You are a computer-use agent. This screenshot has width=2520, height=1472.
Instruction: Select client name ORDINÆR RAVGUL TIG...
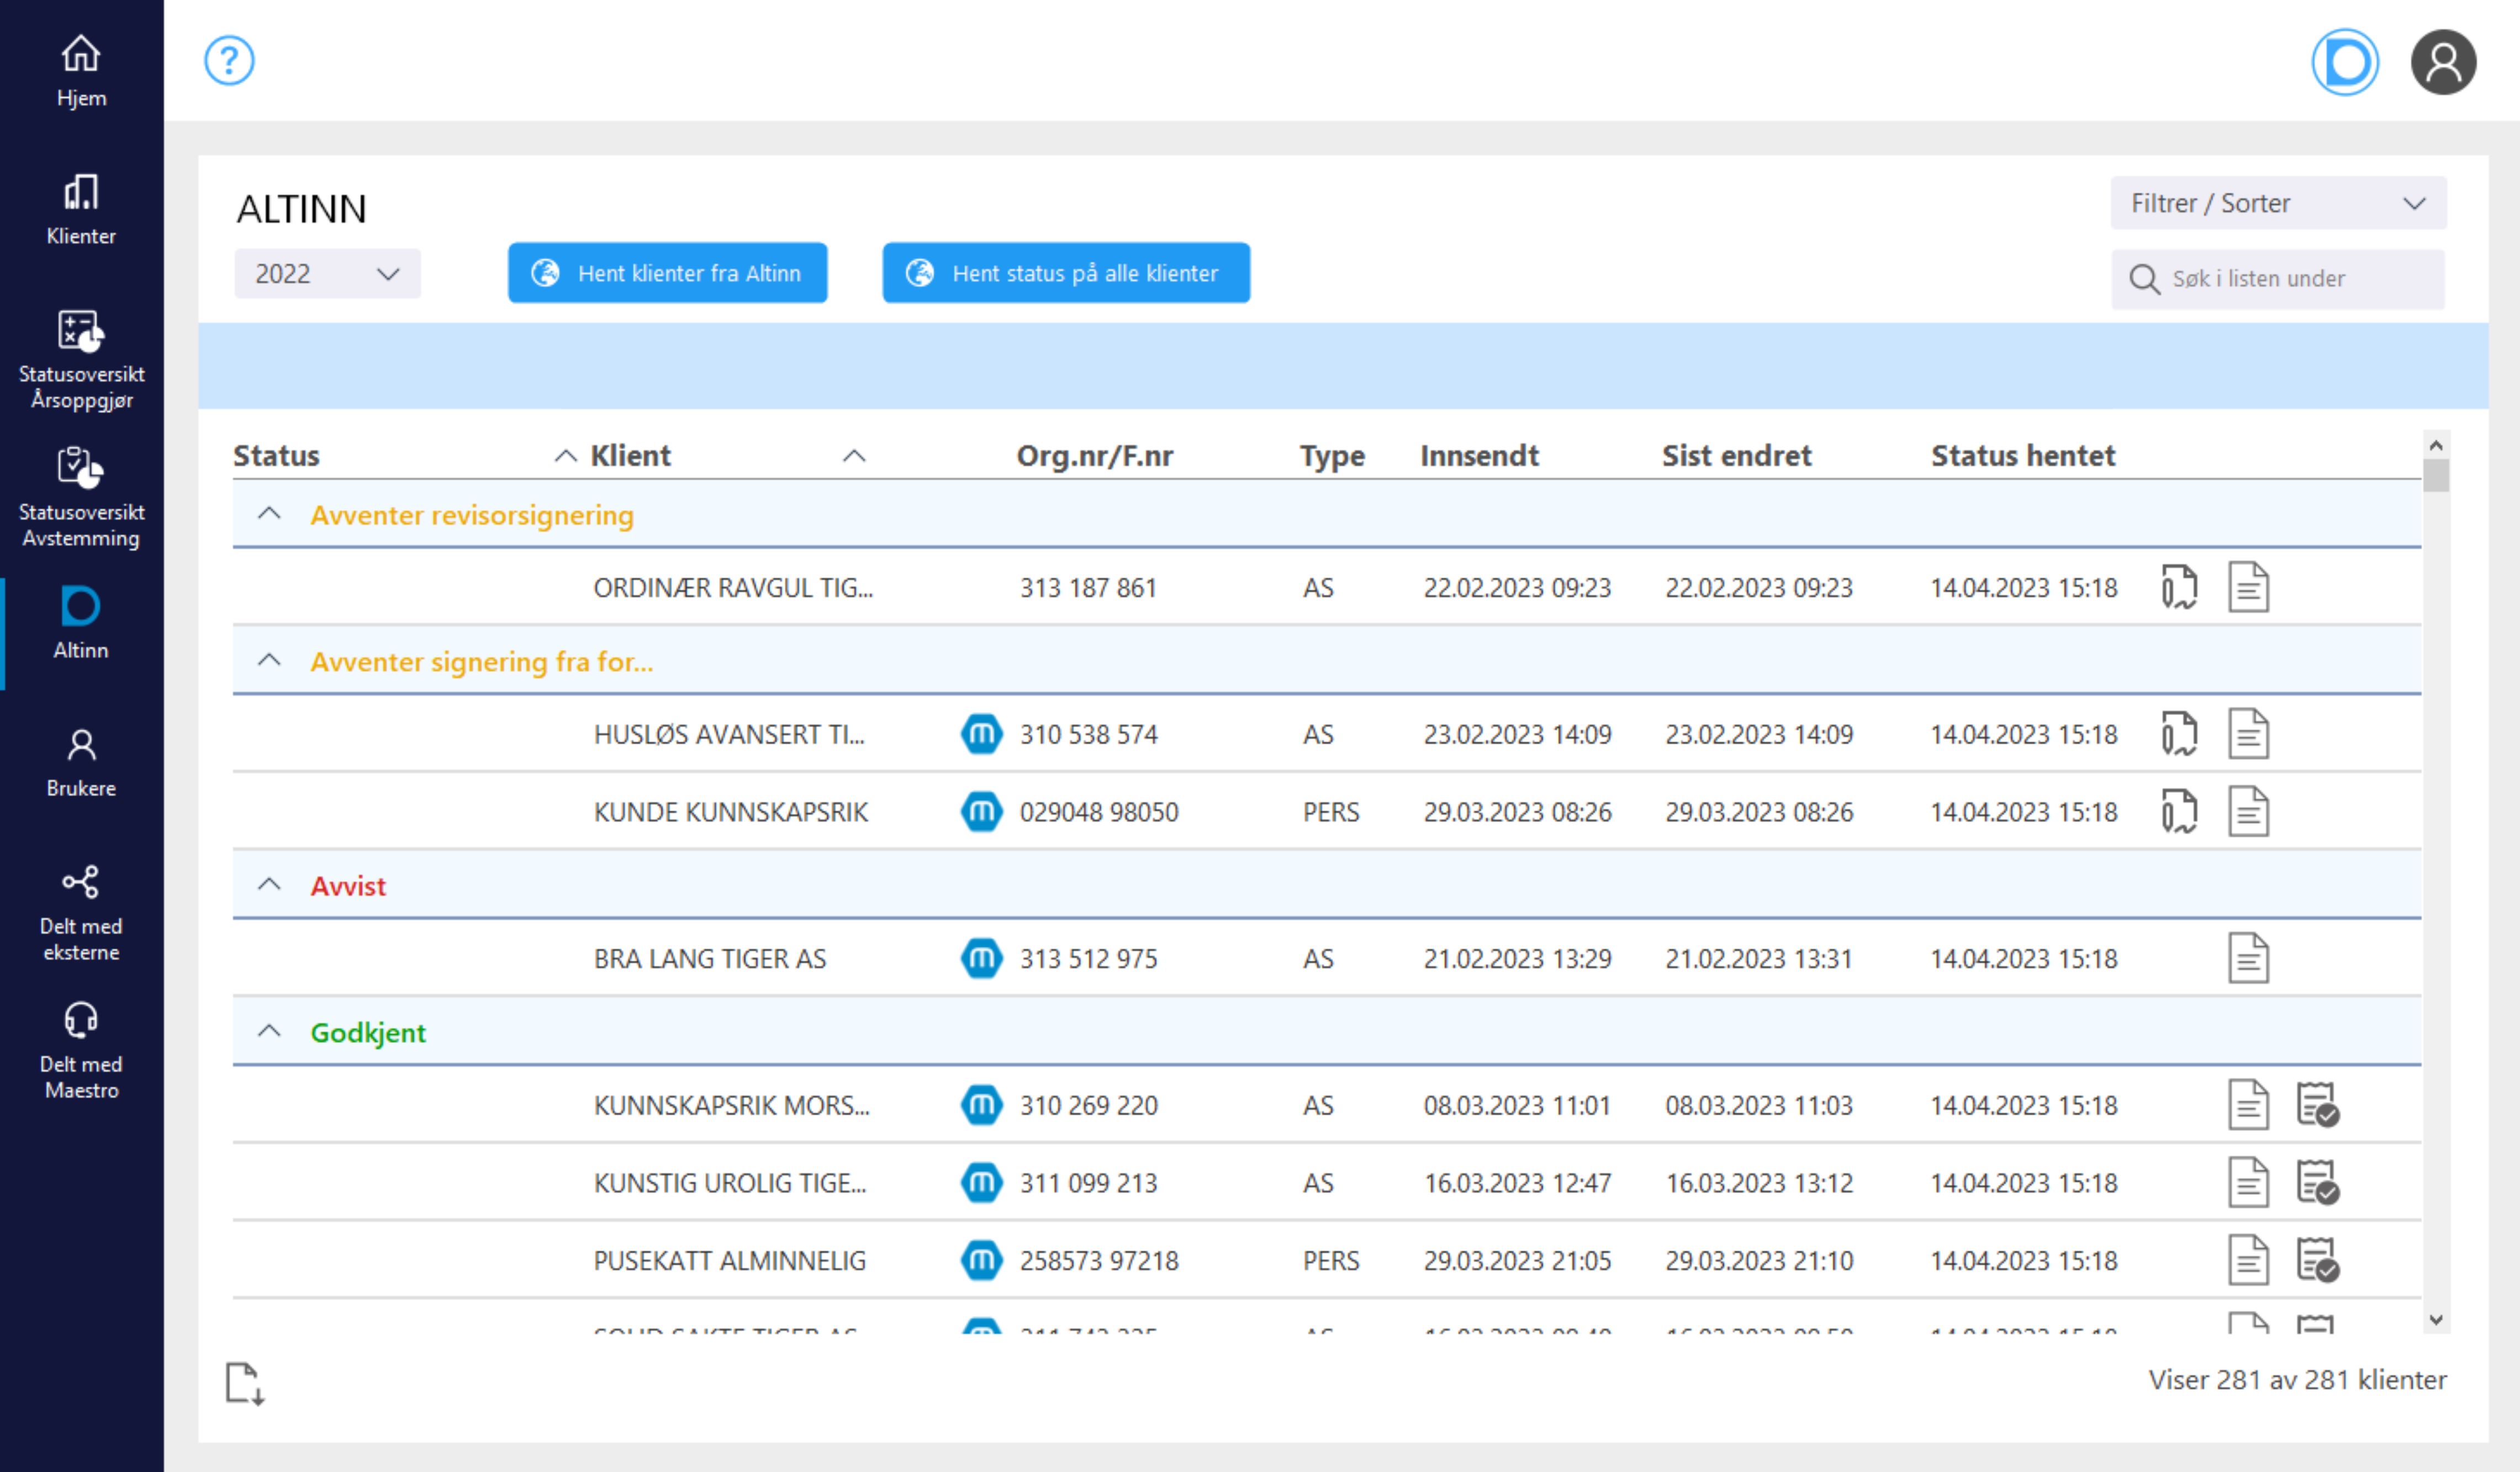click(x=733, y=587)
